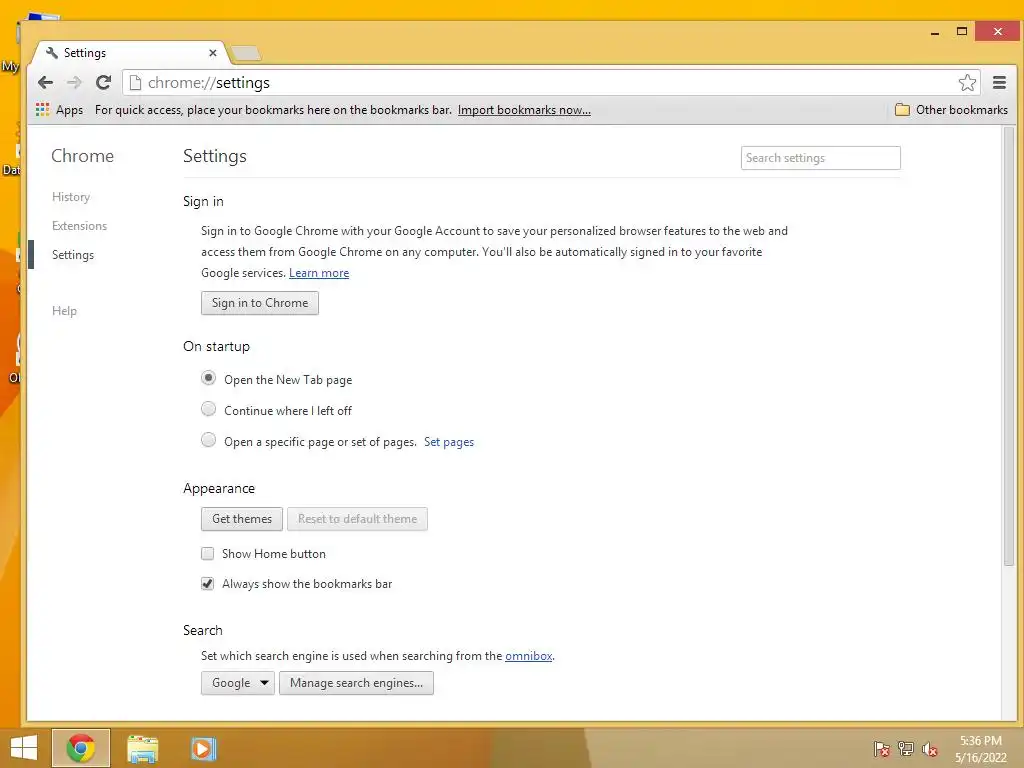The height and width of the screenshot is (768, 1024).
Task: Open File Explorer from the taskbar
Action: [x=142, y=748]
